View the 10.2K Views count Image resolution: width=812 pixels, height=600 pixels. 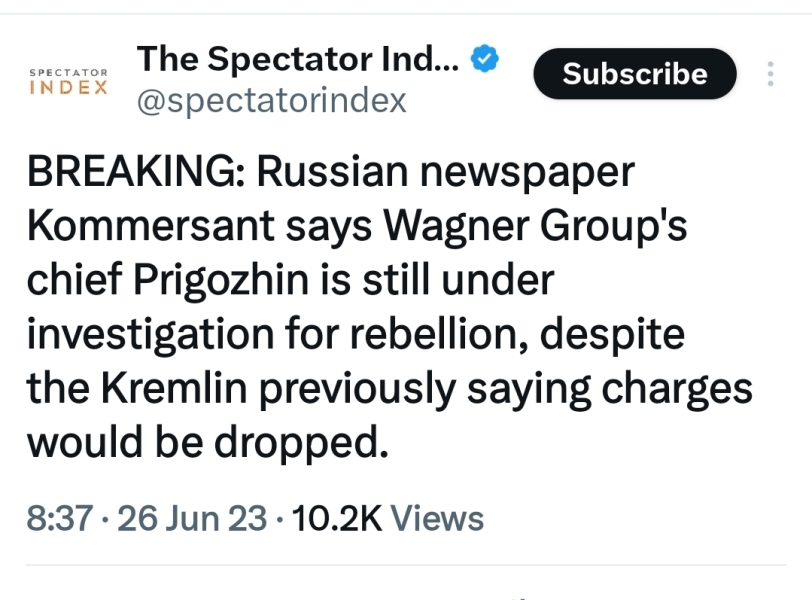pyautogui.click(x=386, y=519)
